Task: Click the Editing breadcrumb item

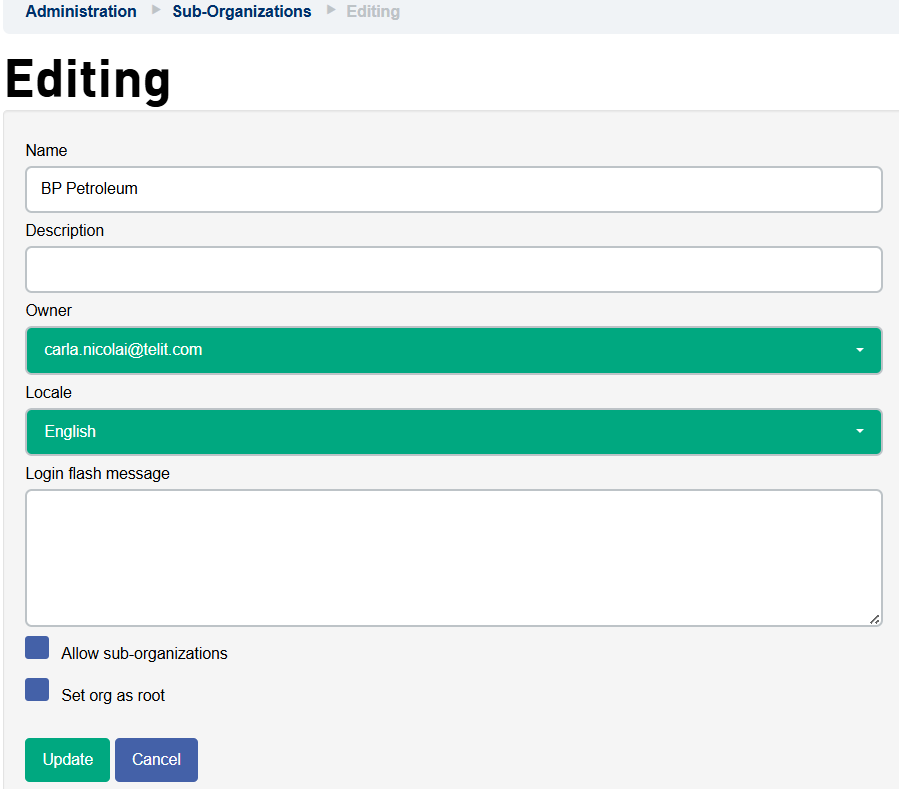Action: [x=373, y=11]
